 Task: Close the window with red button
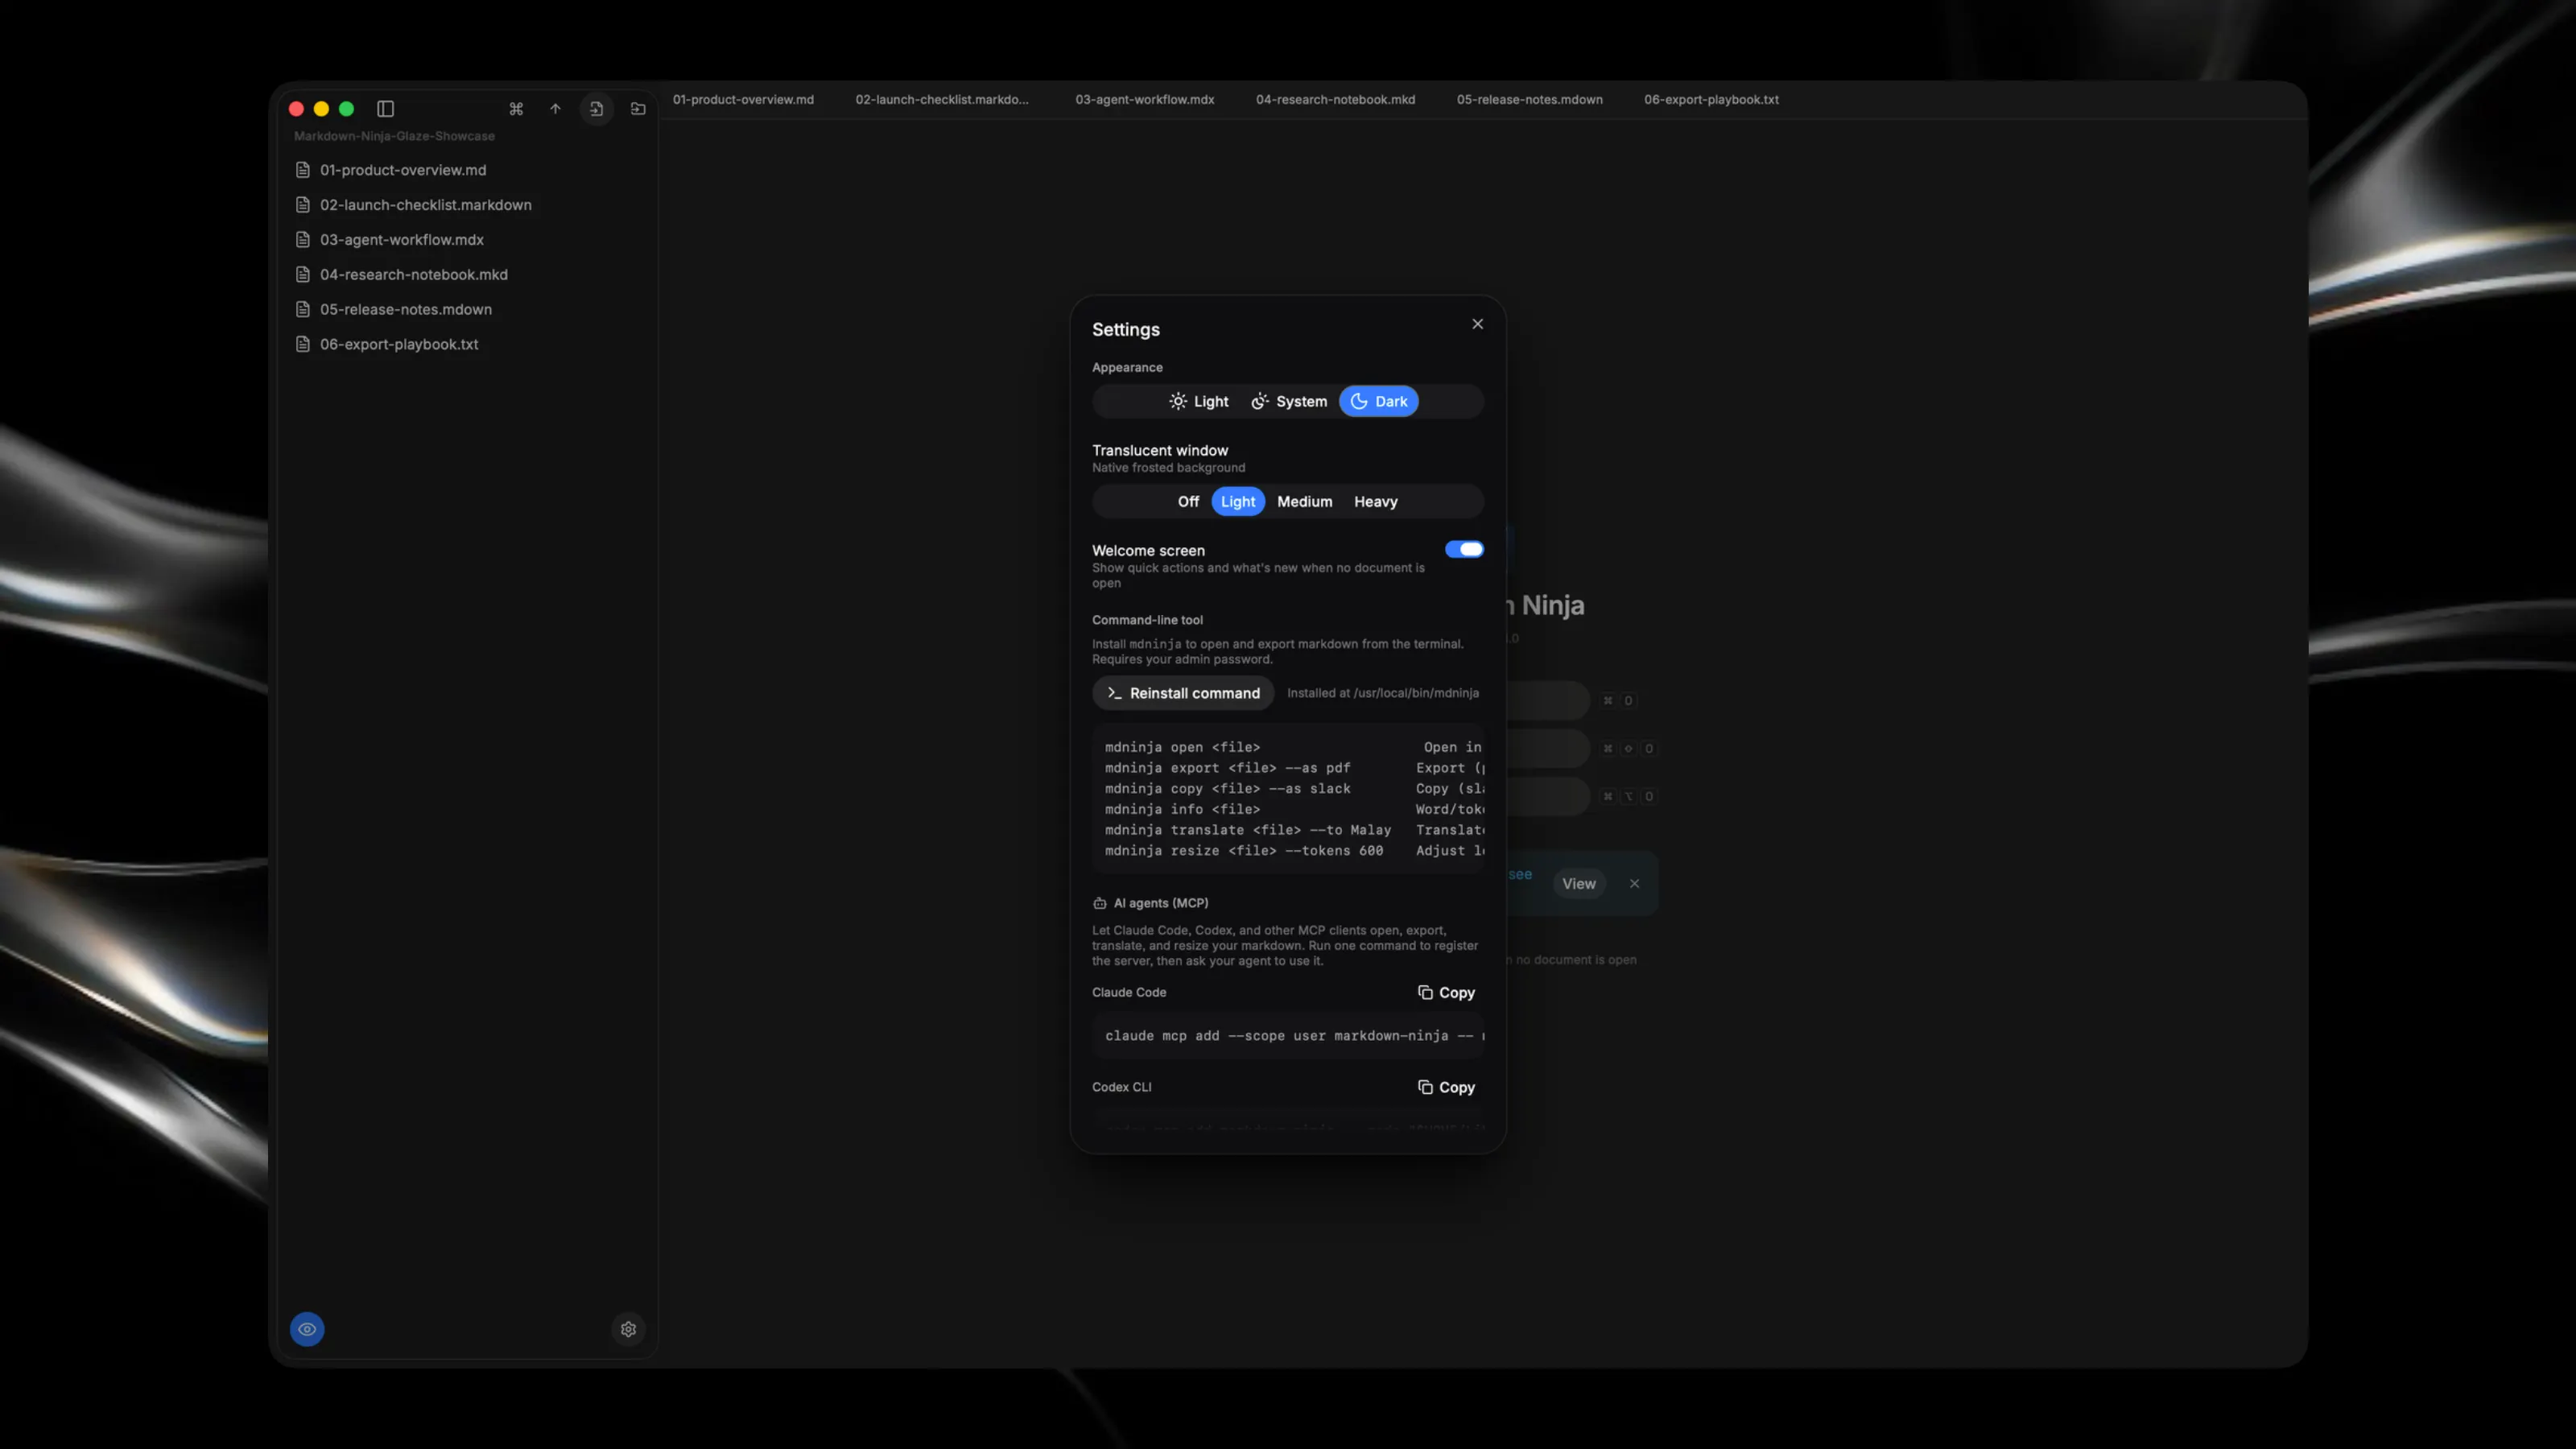click(x=296, y=109)
